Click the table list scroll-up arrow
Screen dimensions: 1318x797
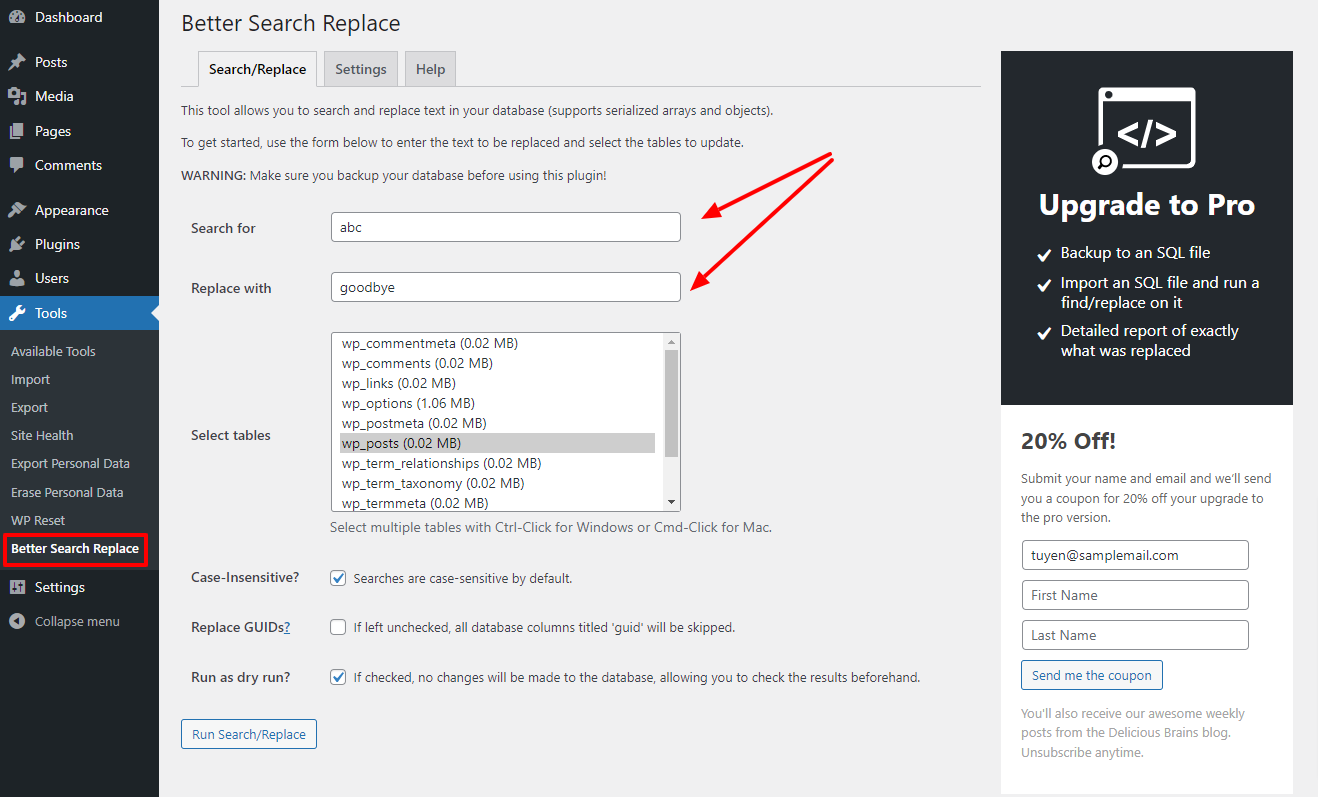[671, 341]
